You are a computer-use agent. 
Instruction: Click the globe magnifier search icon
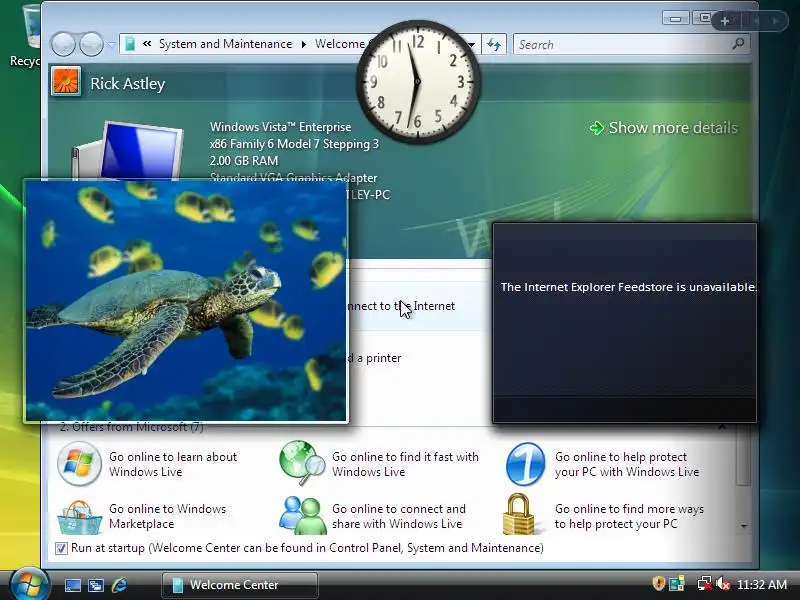coord(302,463)
